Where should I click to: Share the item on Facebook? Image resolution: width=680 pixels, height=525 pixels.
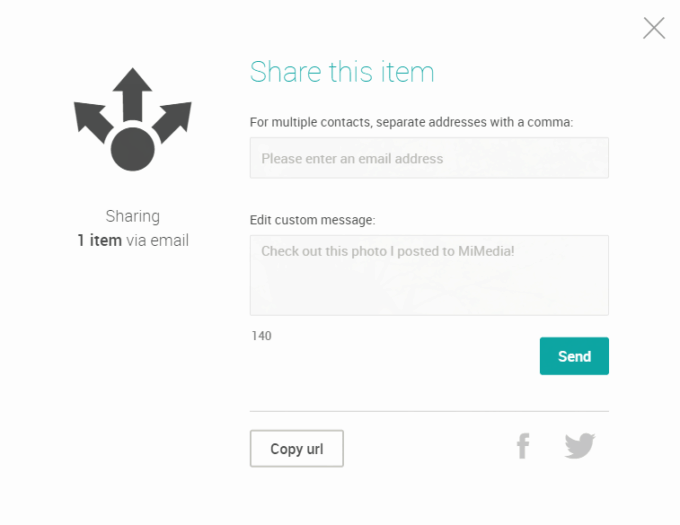(x=522, y=446)
